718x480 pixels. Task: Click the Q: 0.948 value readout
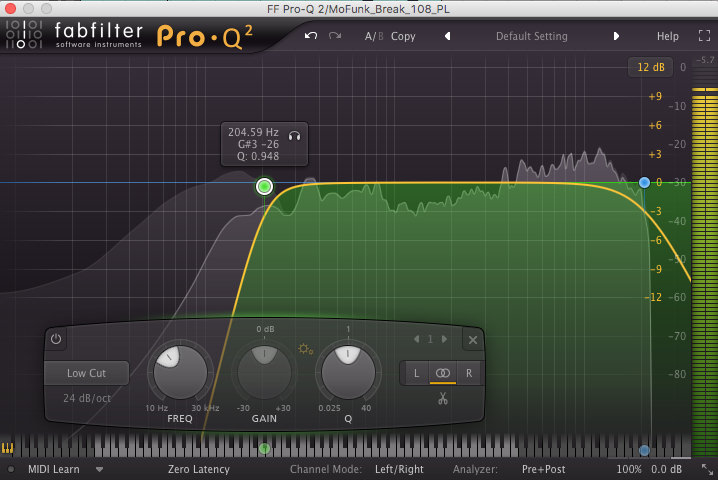click(258, 156)
